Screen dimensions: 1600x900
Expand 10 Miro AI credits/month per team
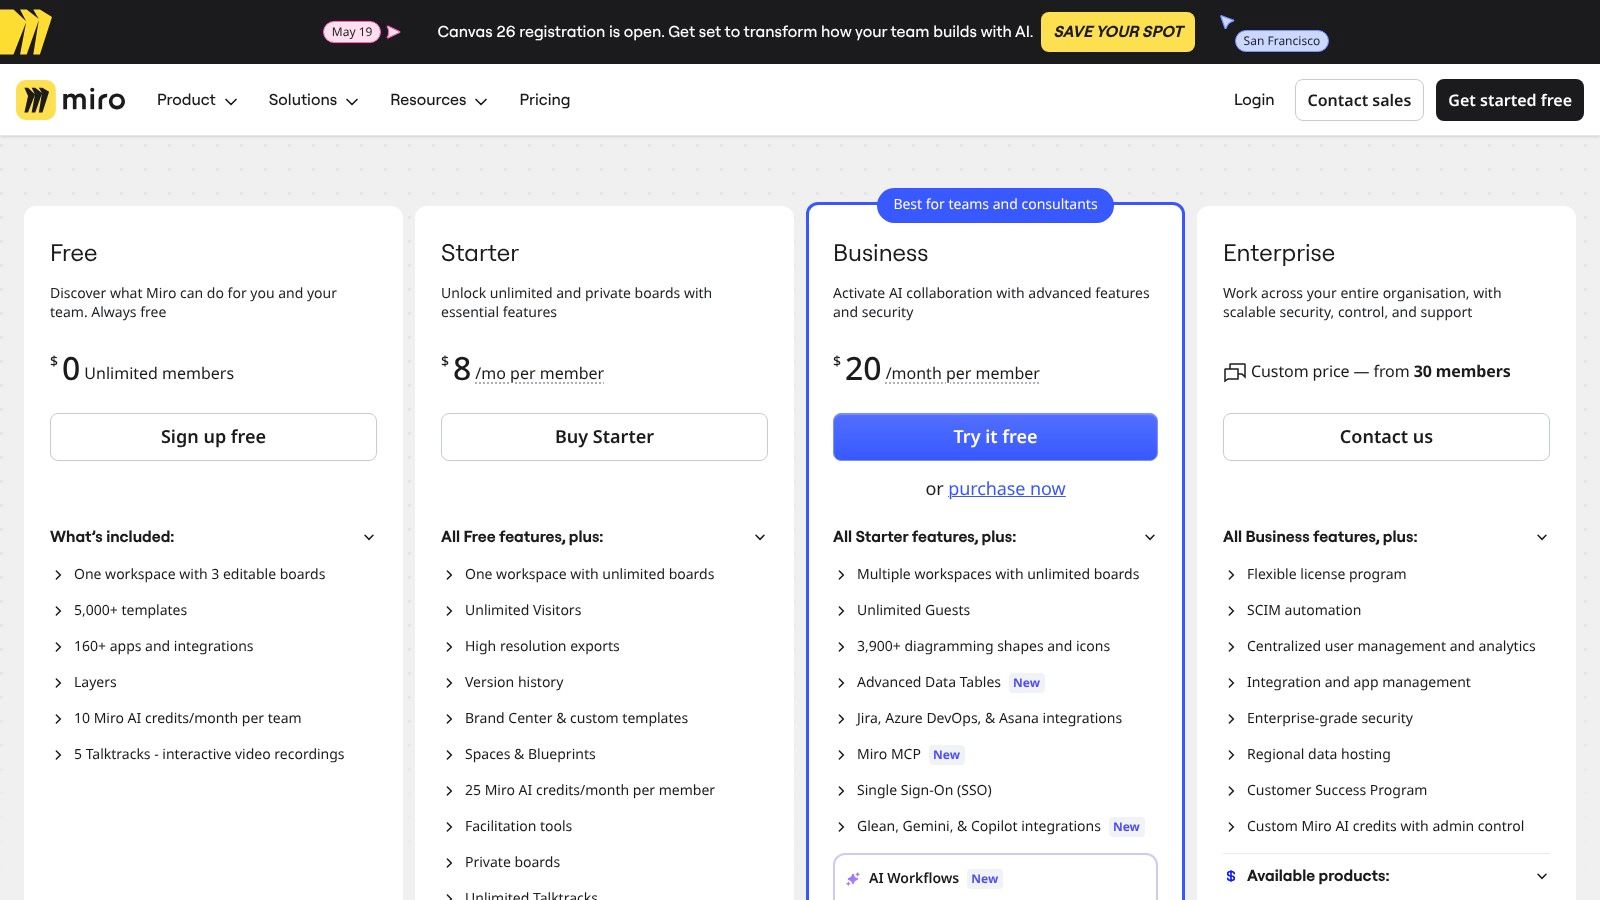click(177, 718)
